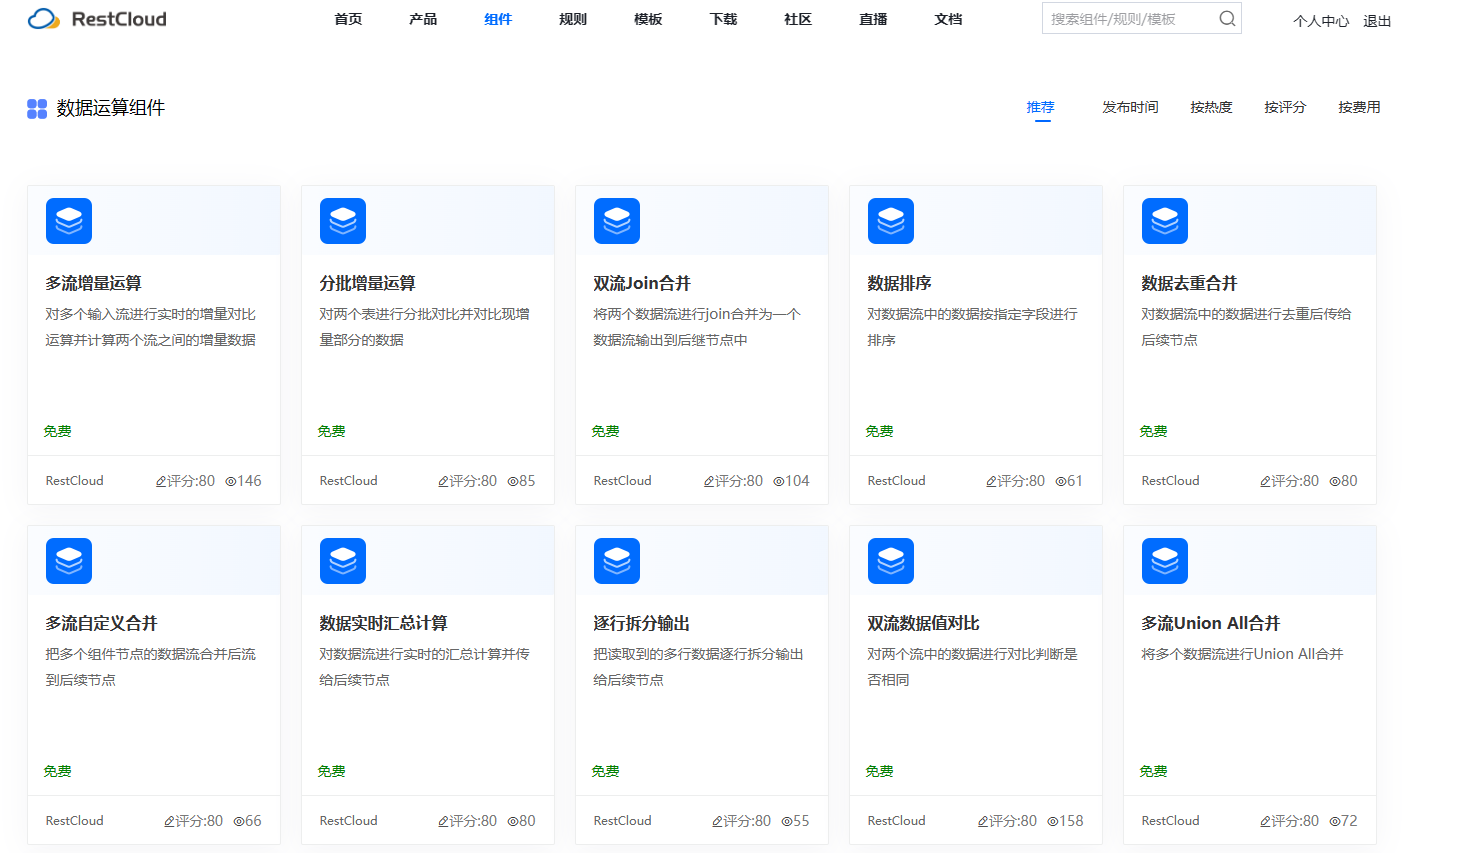The height and width of the screenshot is (853, 1469).
Task: Click 退出 to log out
Action: 1377,21
